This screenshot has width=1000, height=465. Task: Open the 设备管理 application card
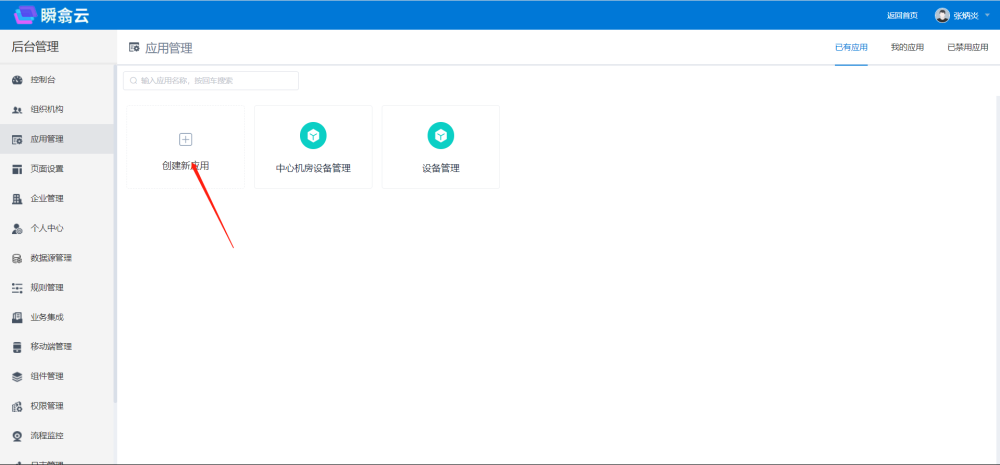(x=440, y=147)
